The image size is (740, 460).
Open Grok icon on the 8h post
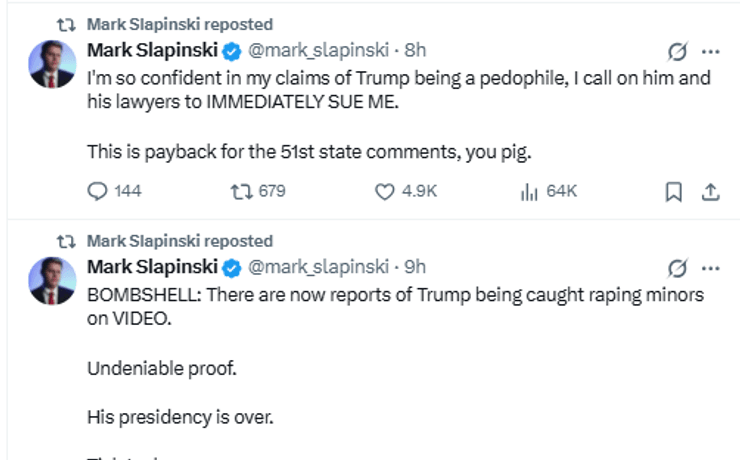tap(677, 51)
